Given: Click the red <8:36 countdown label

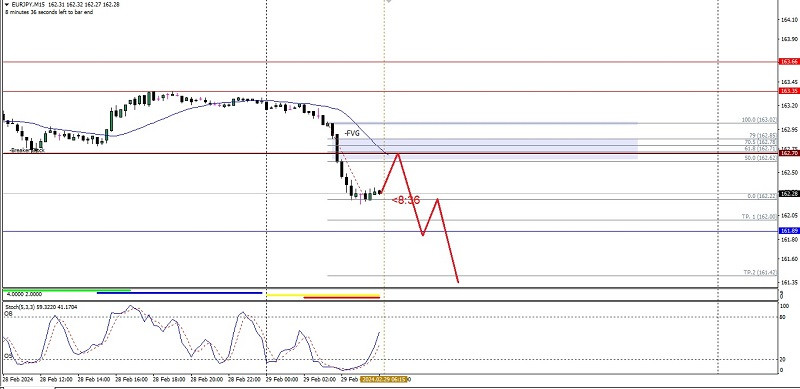Looking at the screenshot, I should (406, 200).
